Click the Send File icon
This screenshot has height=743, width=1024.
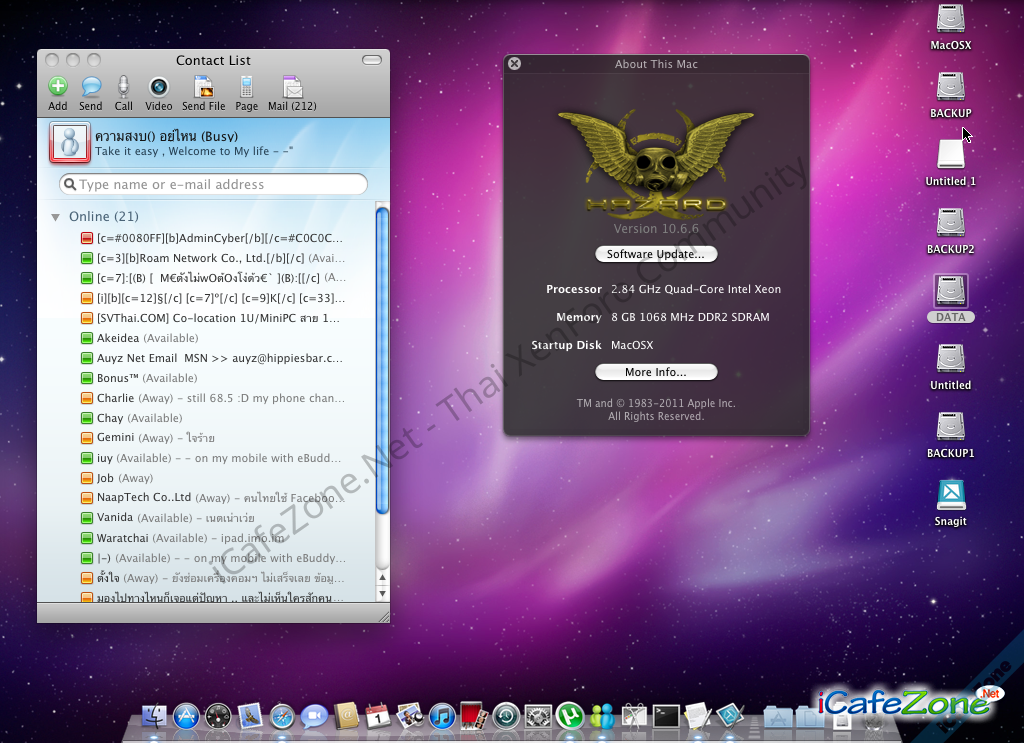(203, 88)
